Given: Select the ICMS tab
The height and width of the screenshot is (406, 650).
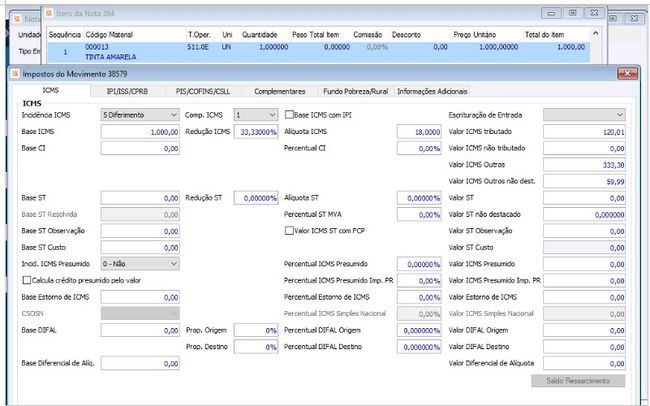Looking at the screenshot, I should (51, 90).
